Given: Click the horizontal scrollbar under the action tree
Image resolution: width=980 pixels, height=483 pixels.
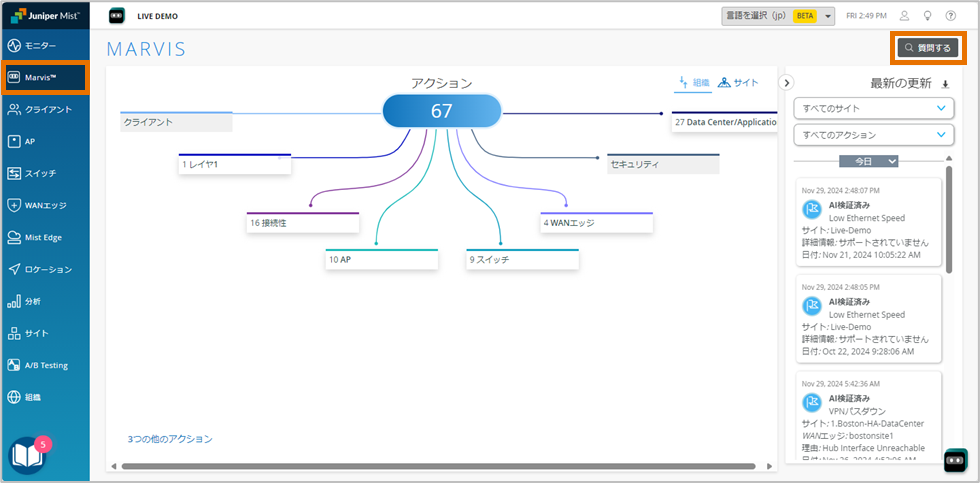Looking at the screenshot, I should (x=440, y=466).
